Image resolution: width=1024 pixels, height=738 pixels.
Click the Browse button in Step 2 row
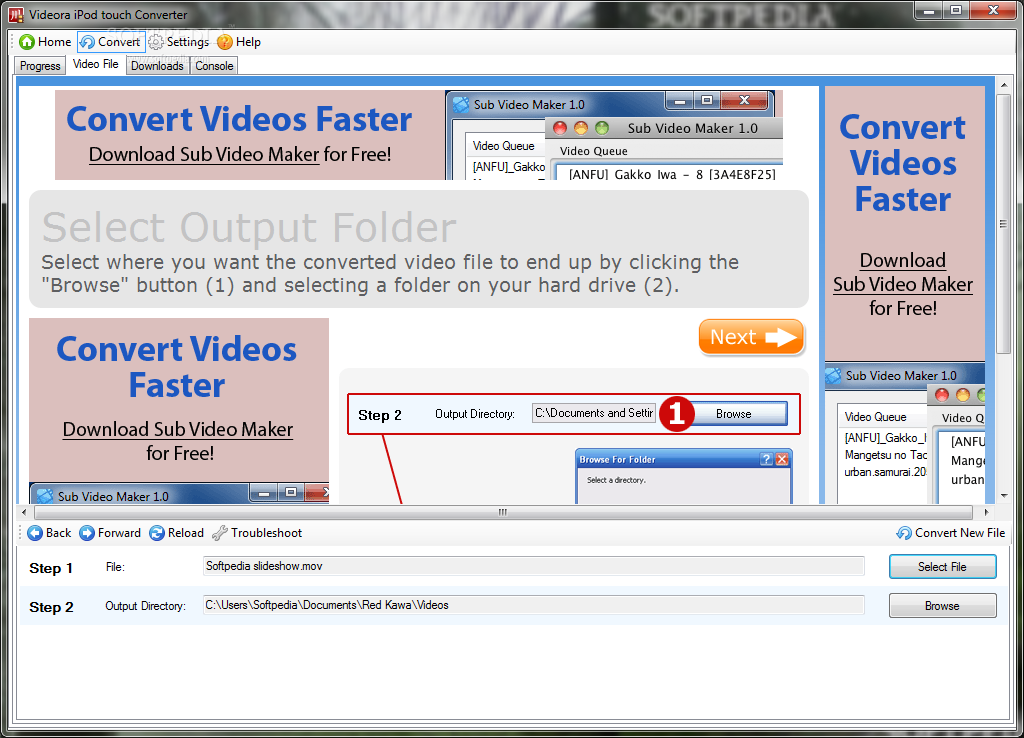click(942, 605)
